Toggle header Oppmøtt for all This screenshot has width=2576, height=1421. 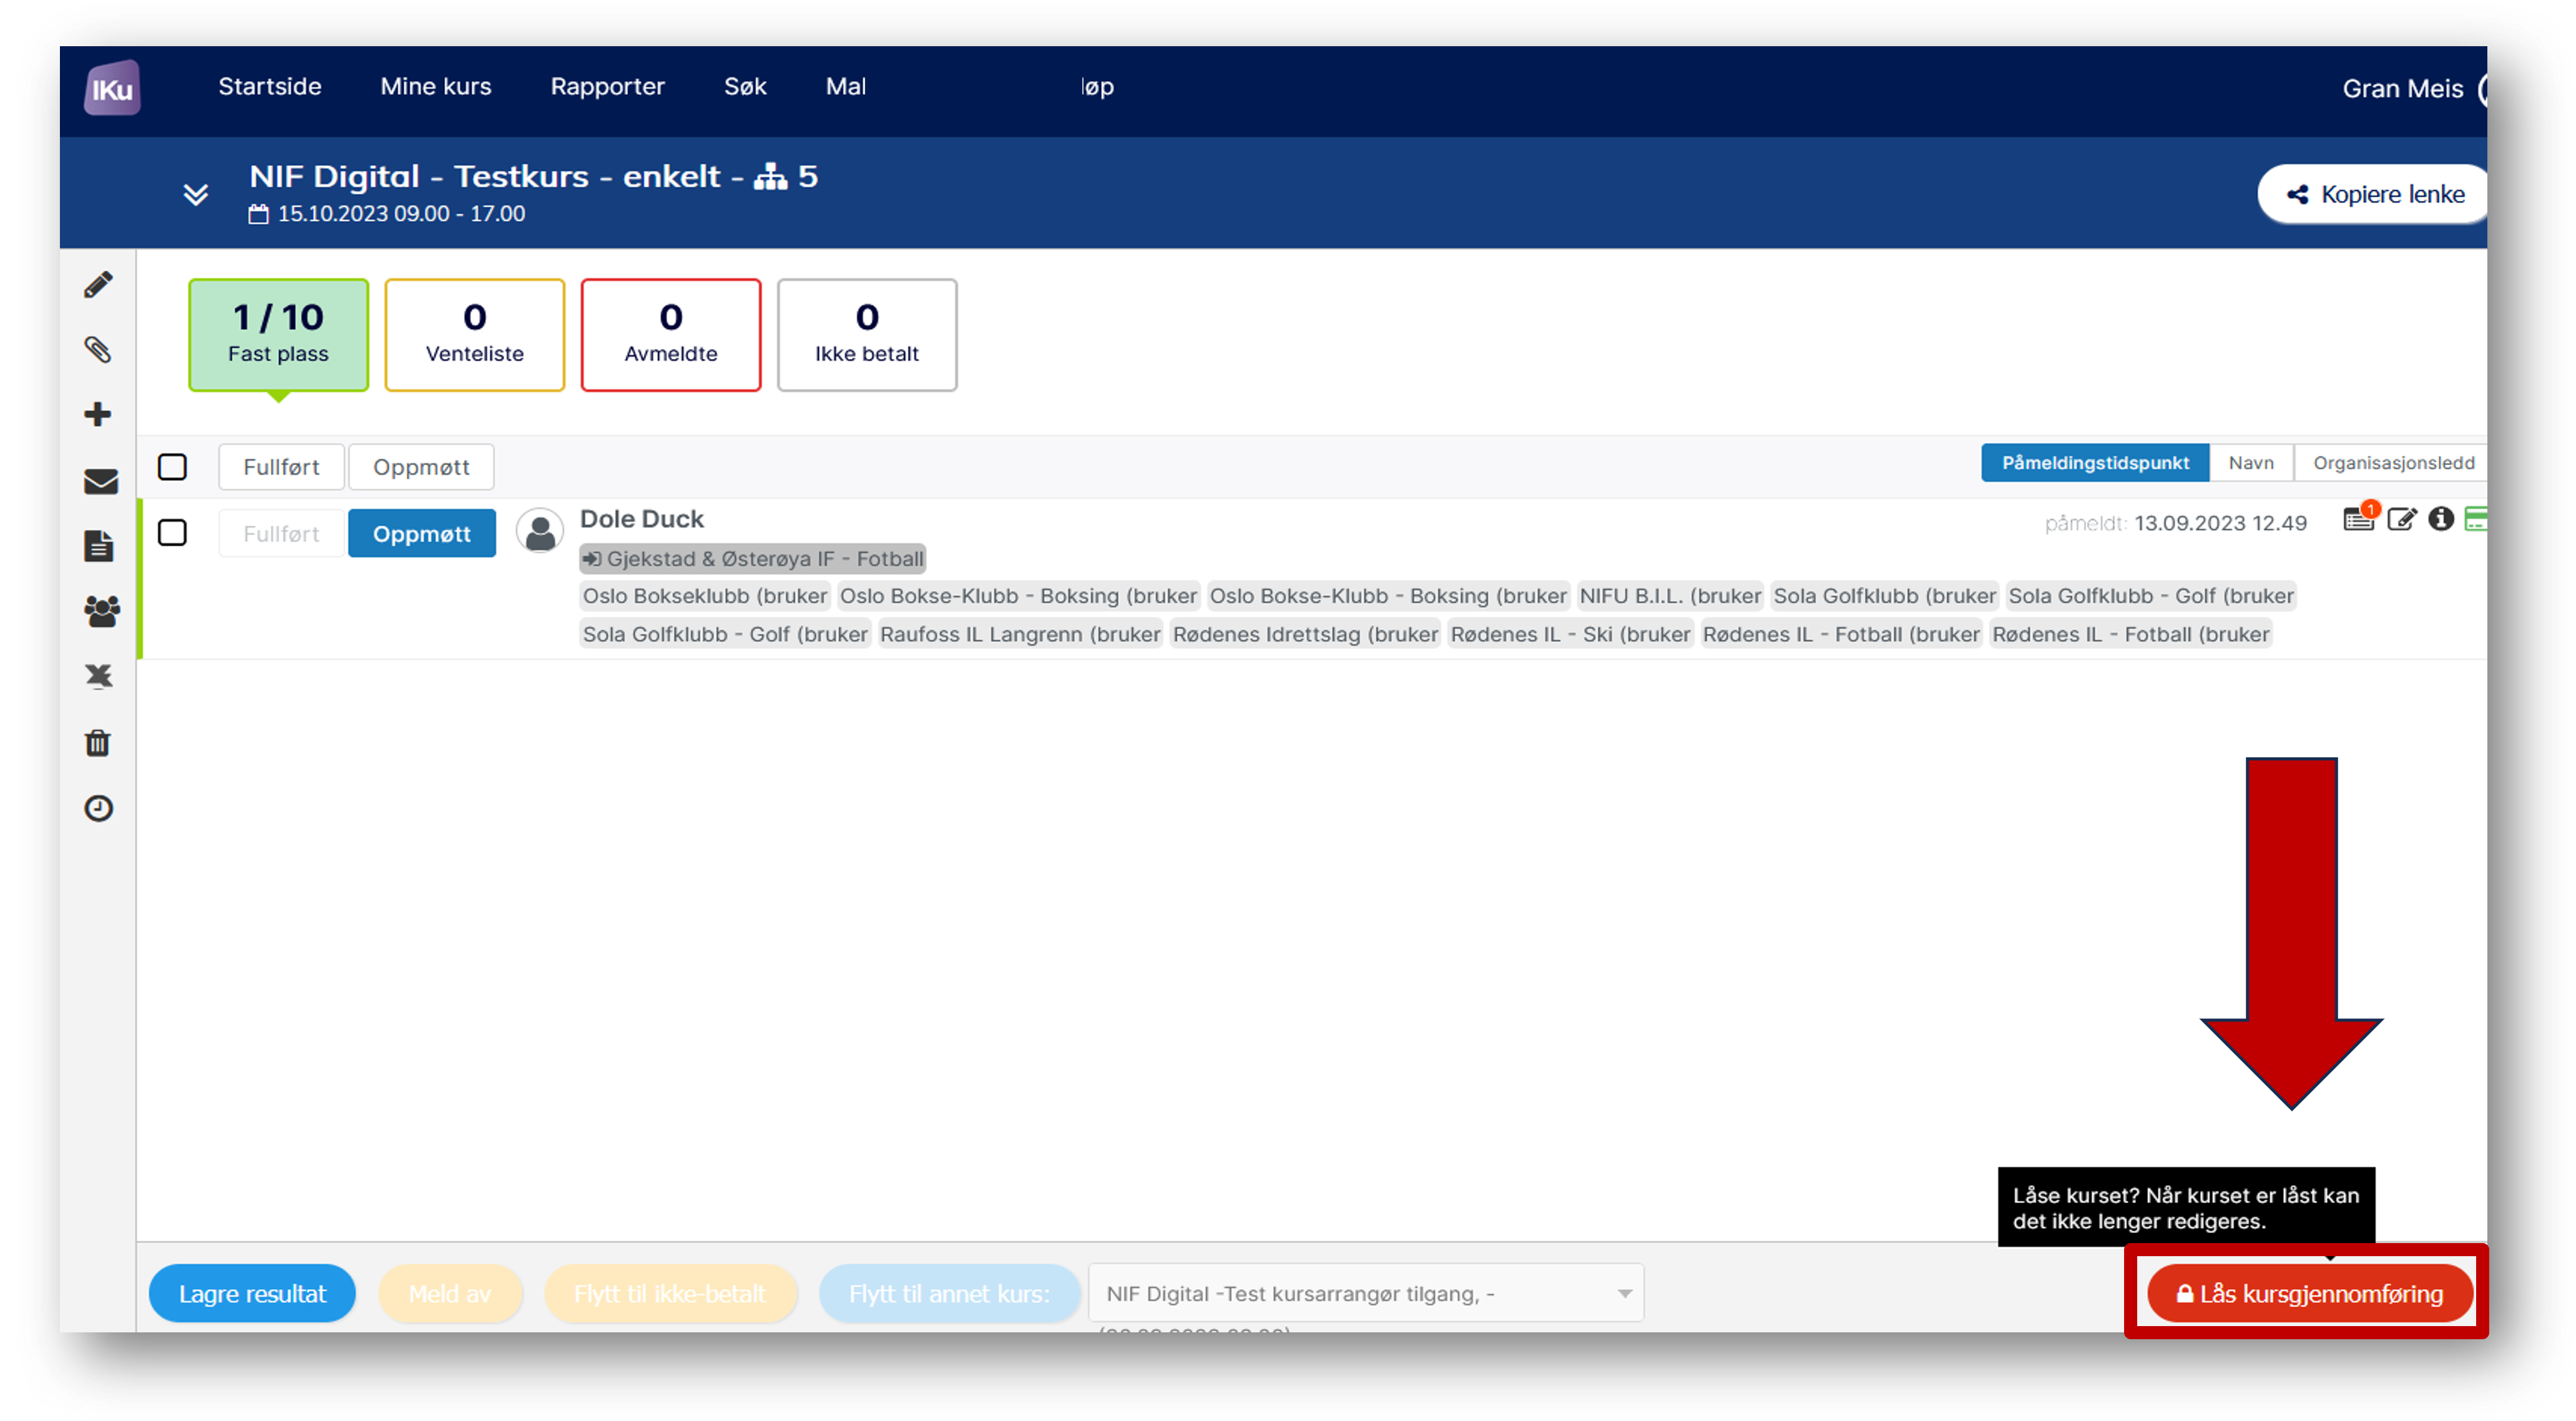pos(421,467)
